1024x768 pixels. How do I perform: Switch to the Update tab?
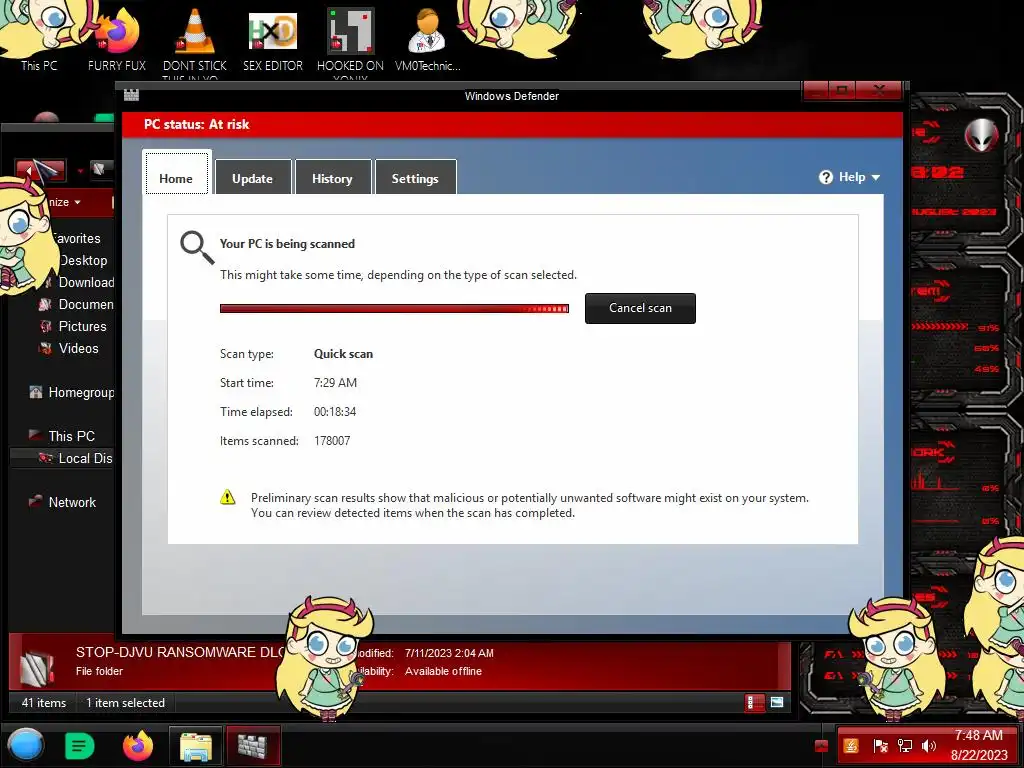[x=253, y=177]
